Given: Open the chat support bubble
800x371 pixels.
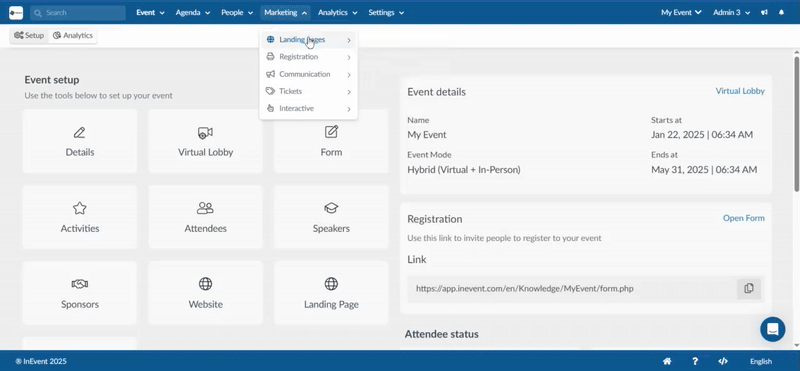Looking at the screenshot, I should point(772,329).
